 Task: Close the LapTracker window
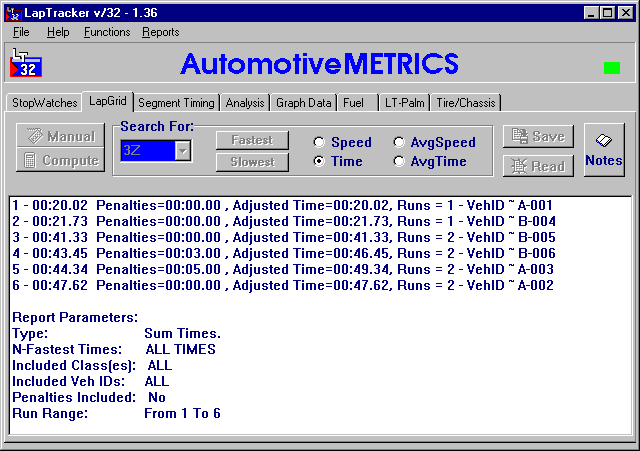tap(625, 13)
